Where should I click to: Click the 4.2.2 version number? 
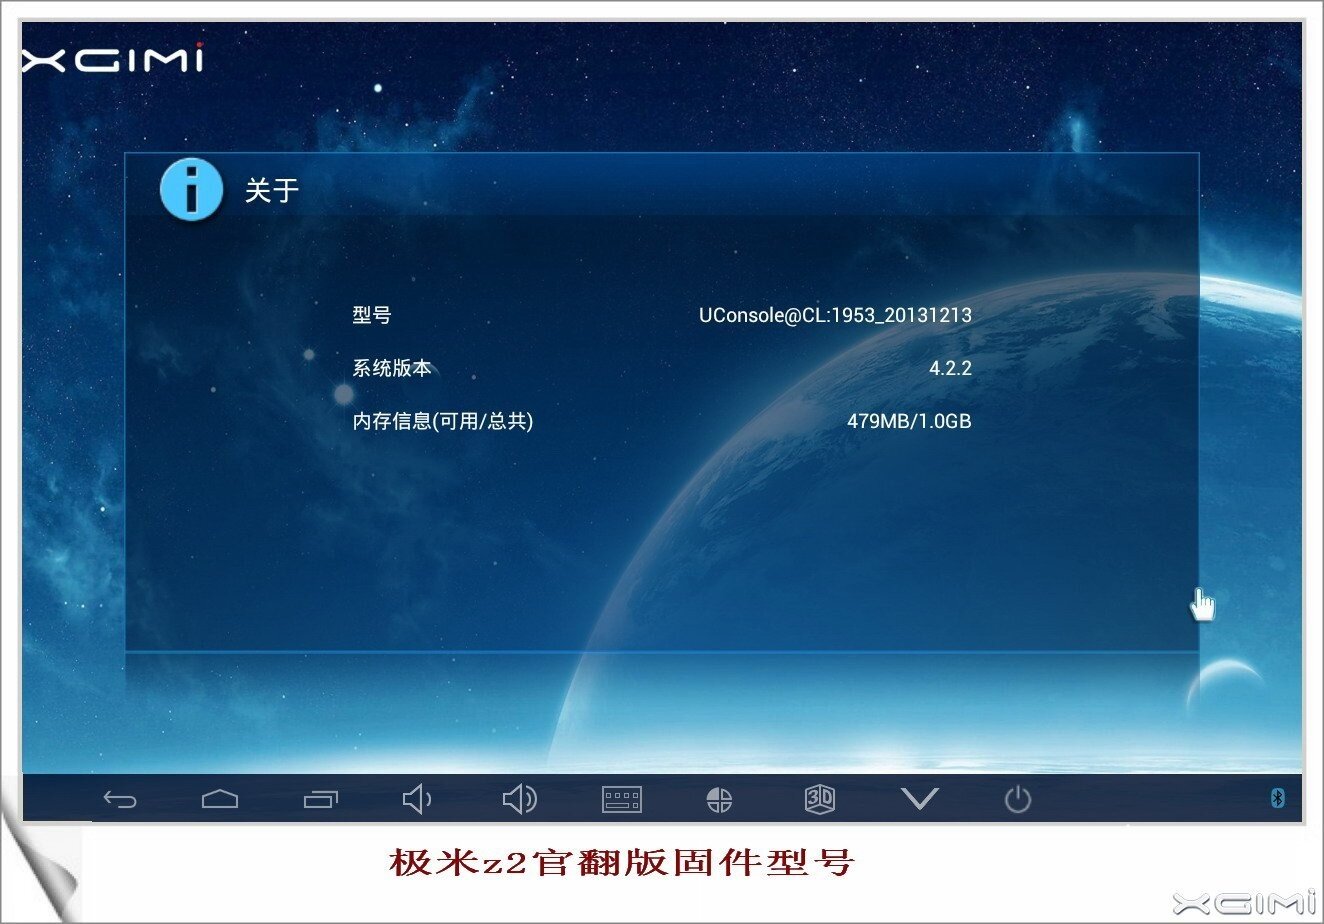(950, 368)
